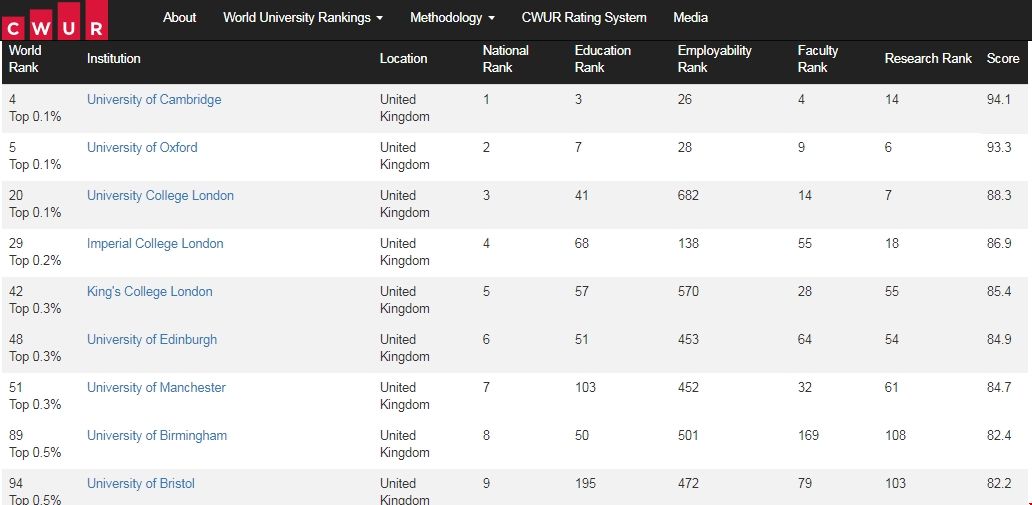The image size is (1032, 505).
Task: Open the About page
Action: click(x=179, y=17)
